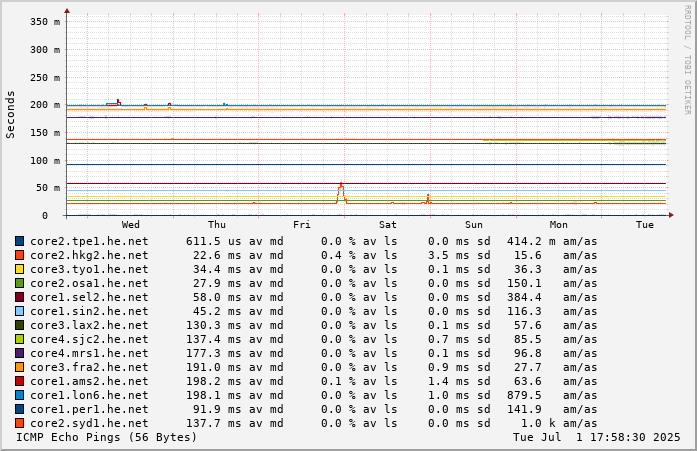
Task: Click the hkg2 latency spike on Friday
Action: (x=341, y=192)
